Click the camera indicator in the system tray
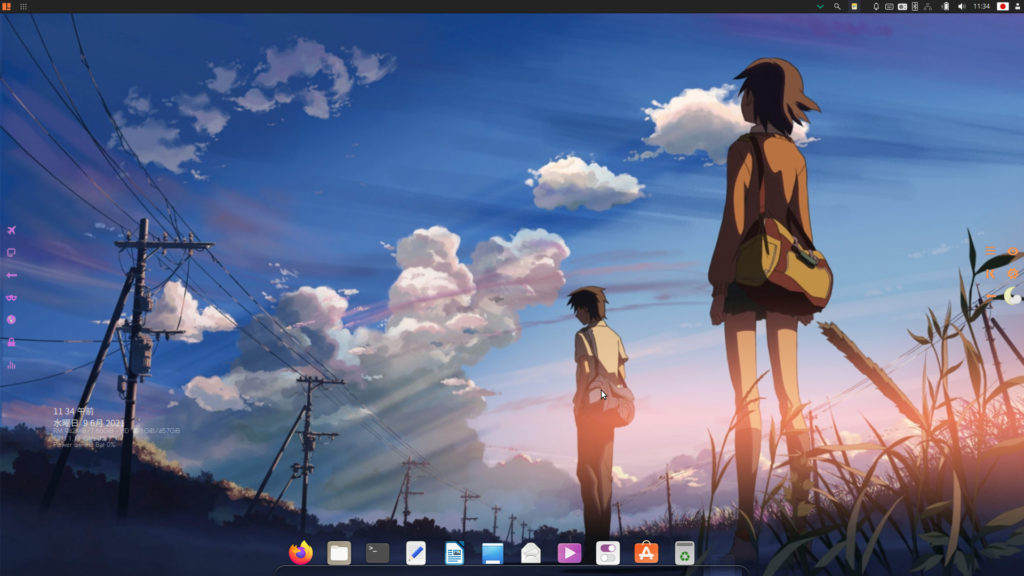Screen dimensions: 1024x576 click(x=902, y=8)
